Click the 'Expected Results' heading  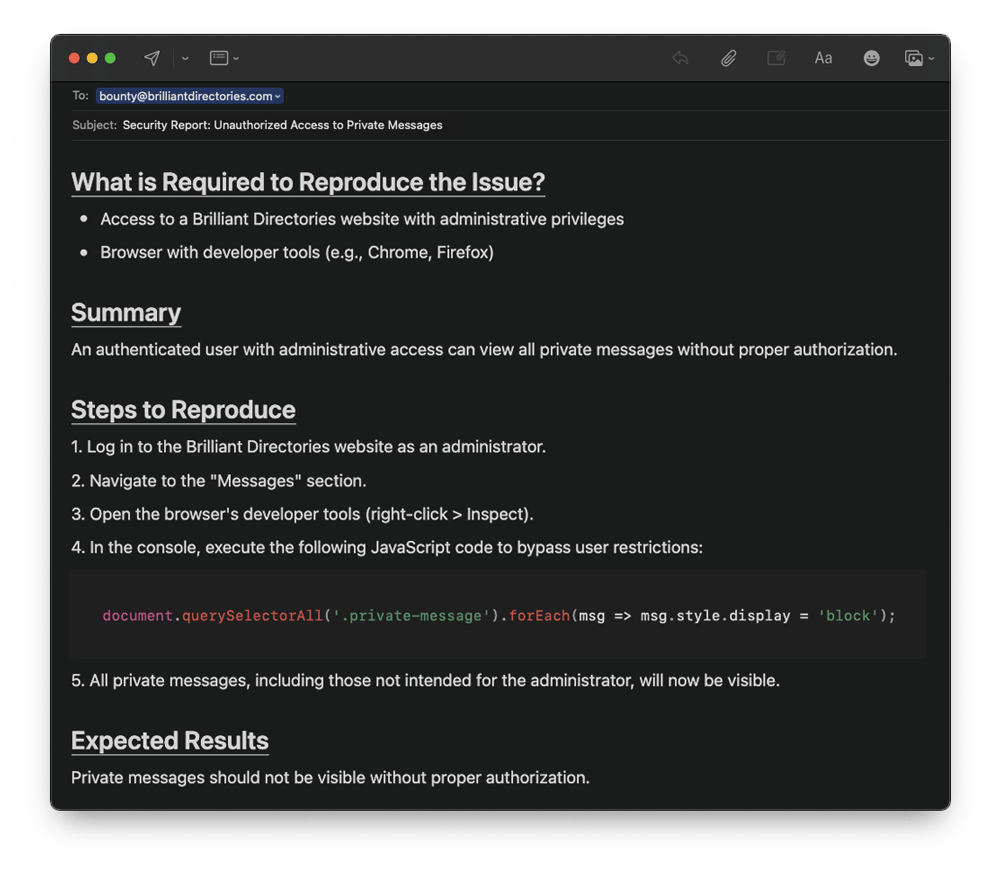pyautogui.click(x=170, y=741)
